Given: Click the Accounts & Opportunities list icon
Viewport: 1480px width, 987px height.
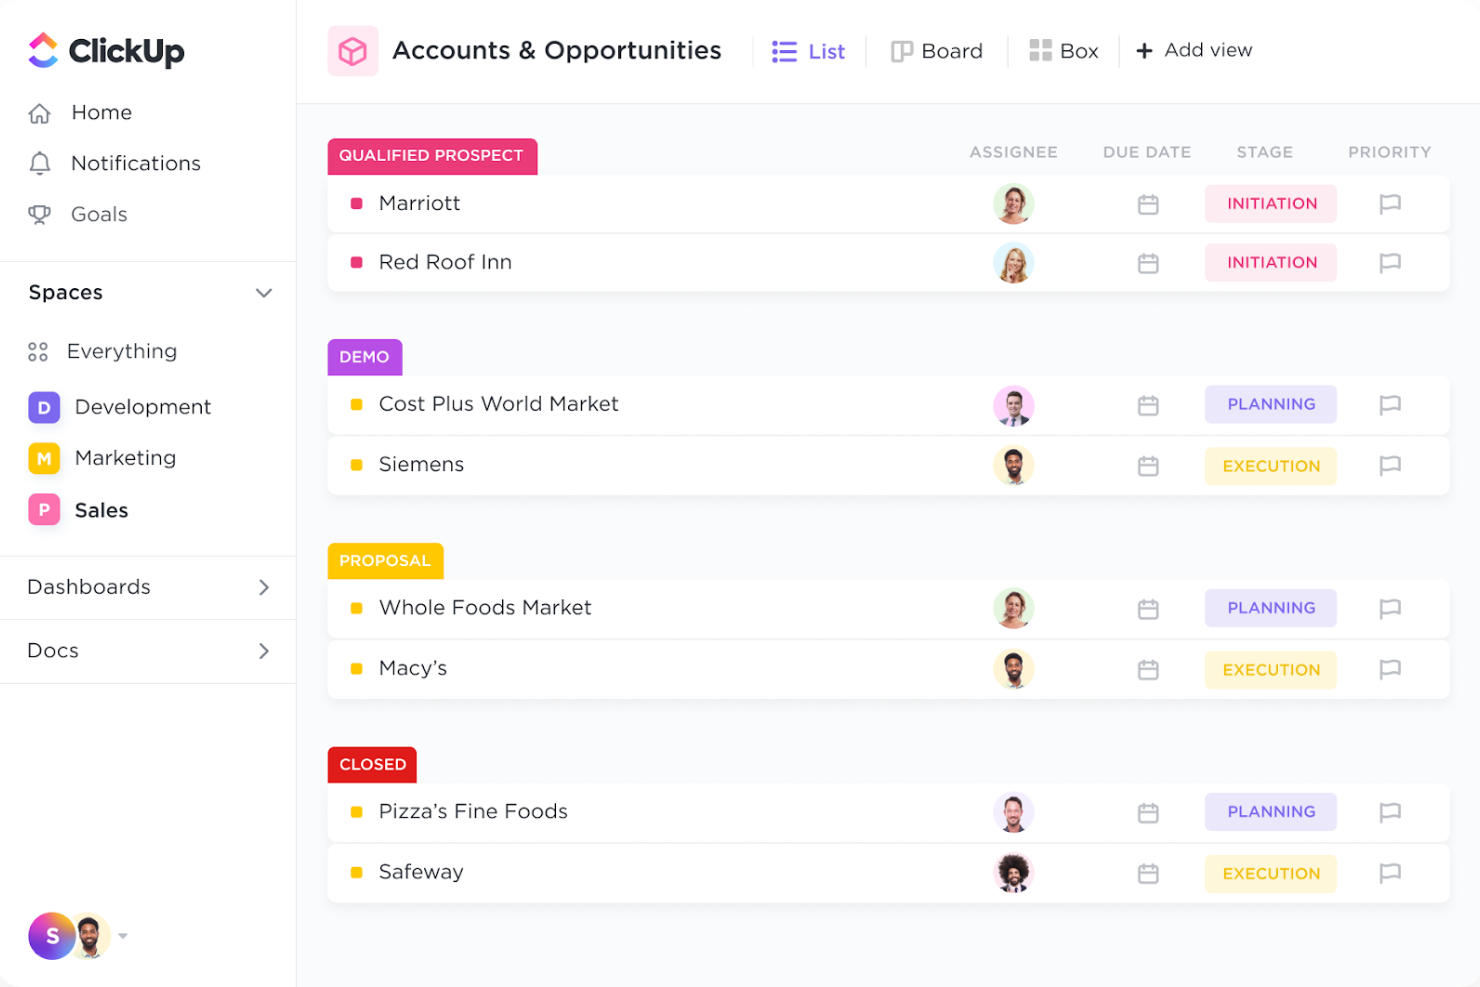Looking at the screenshot, I should click(353, 50).
